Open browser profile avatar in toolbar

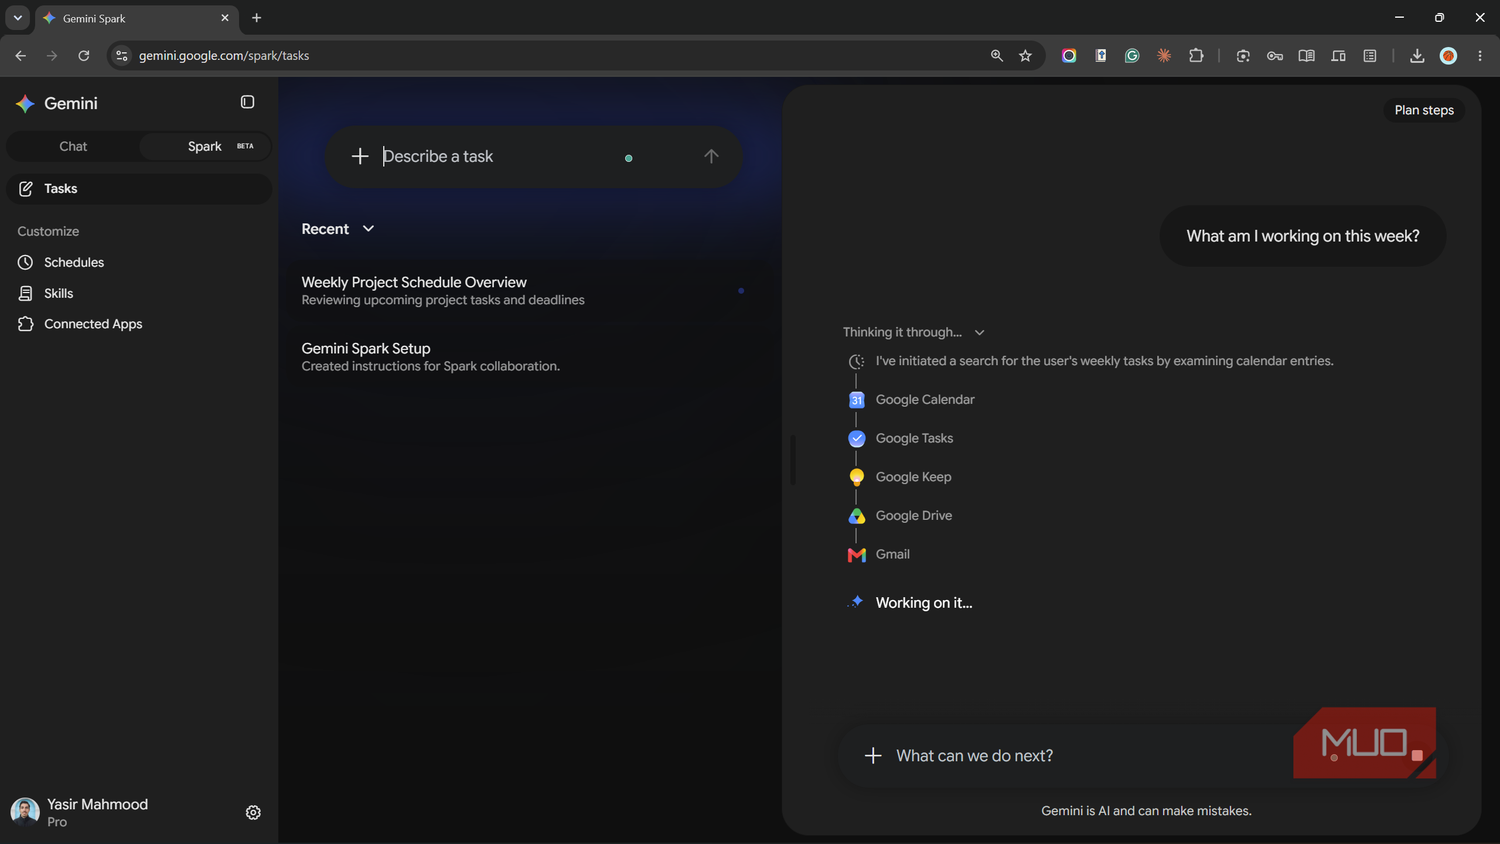1448,56
